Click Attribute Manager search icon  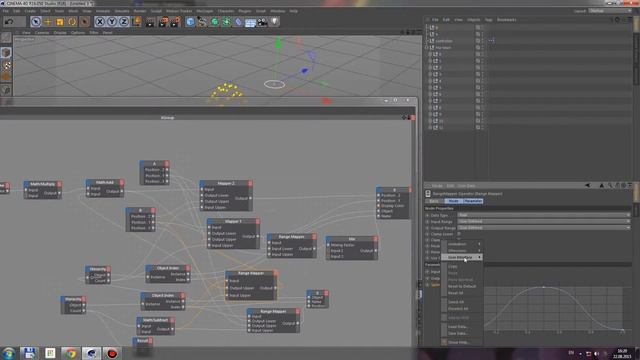coord(610,185)
